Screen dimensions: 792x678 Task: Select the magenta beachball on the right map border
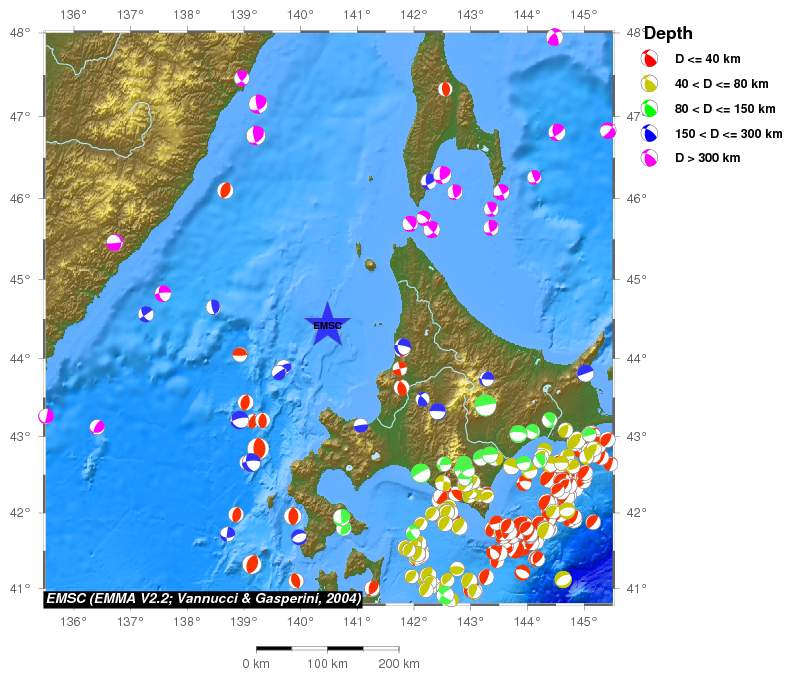click(x=607, y=131)
